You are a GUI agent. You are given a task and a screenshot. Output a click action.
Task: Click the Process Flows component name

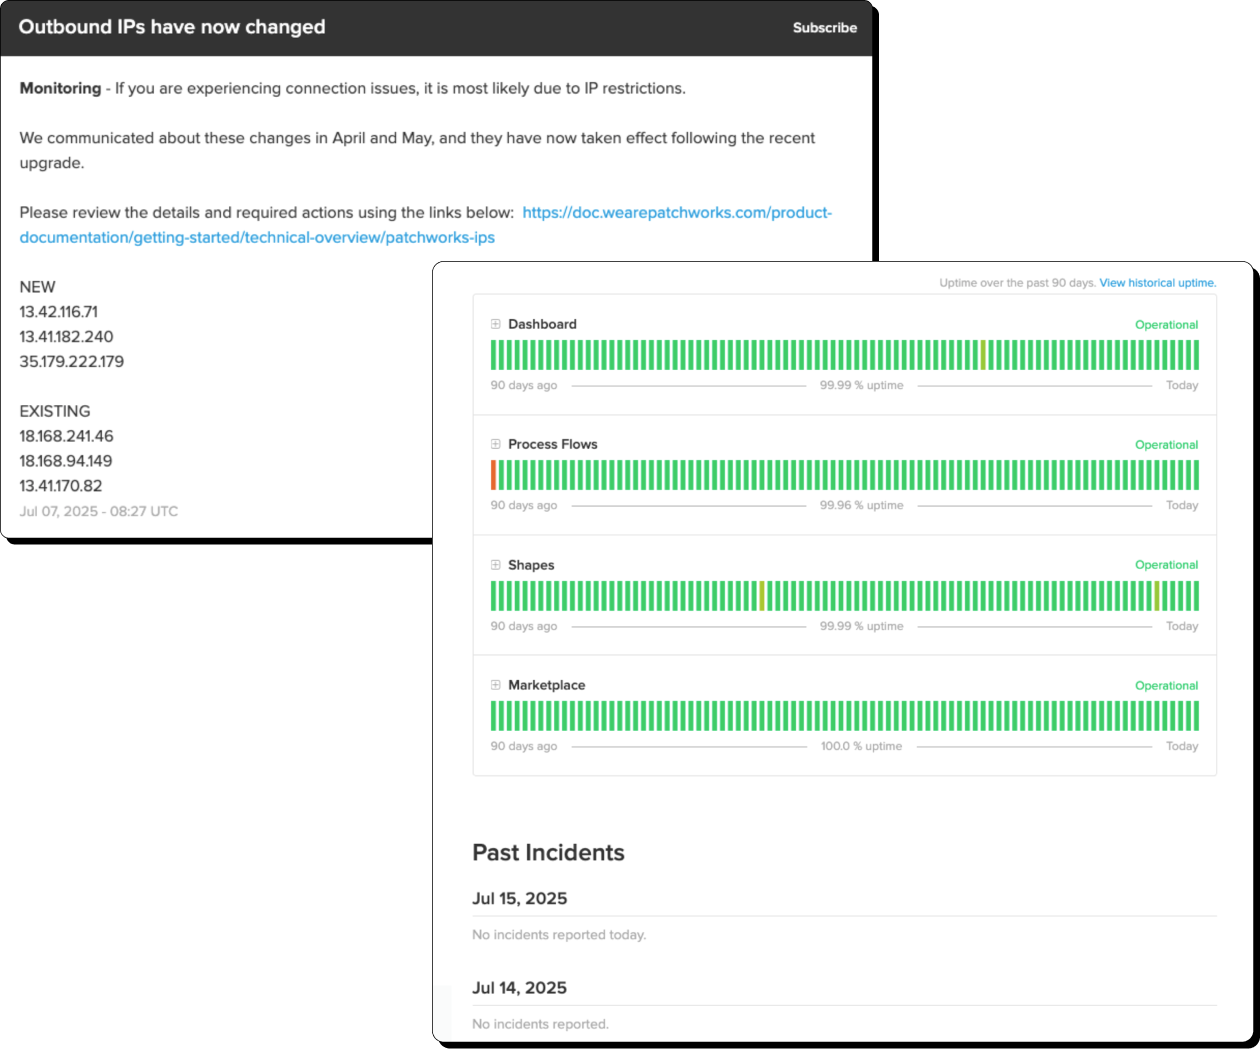[552, 444]
